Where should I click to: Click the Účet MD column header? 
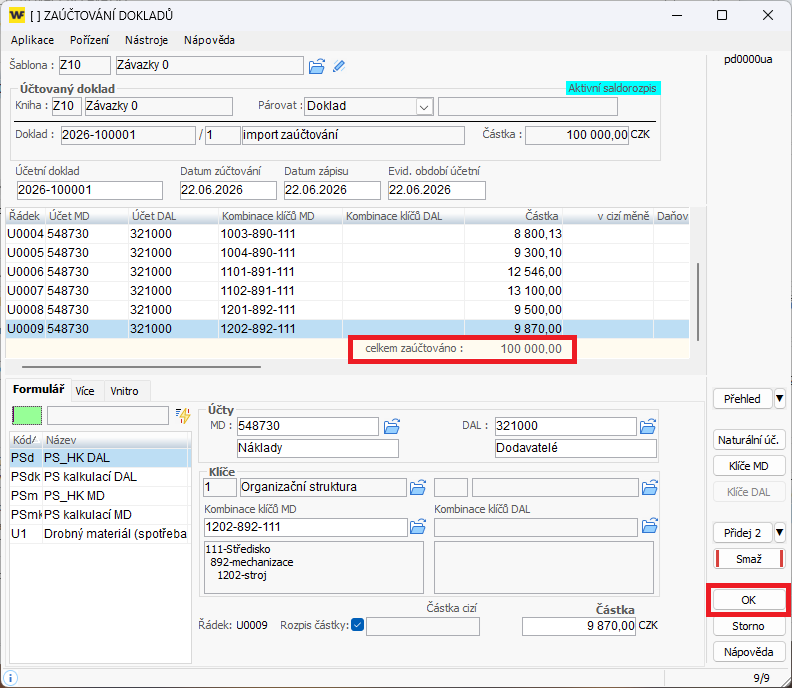[x=87, y=216]
